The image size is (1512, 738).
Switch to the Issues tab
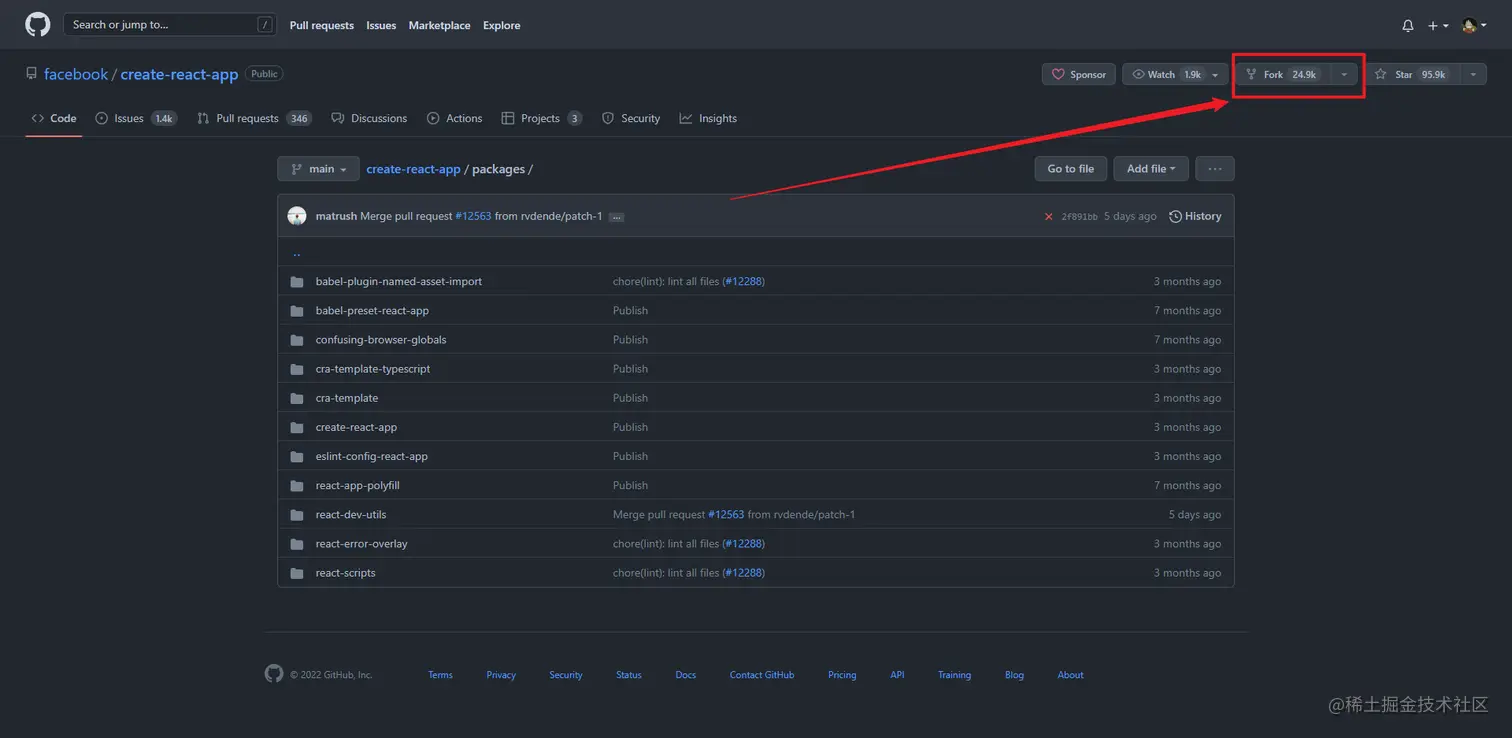128,118
